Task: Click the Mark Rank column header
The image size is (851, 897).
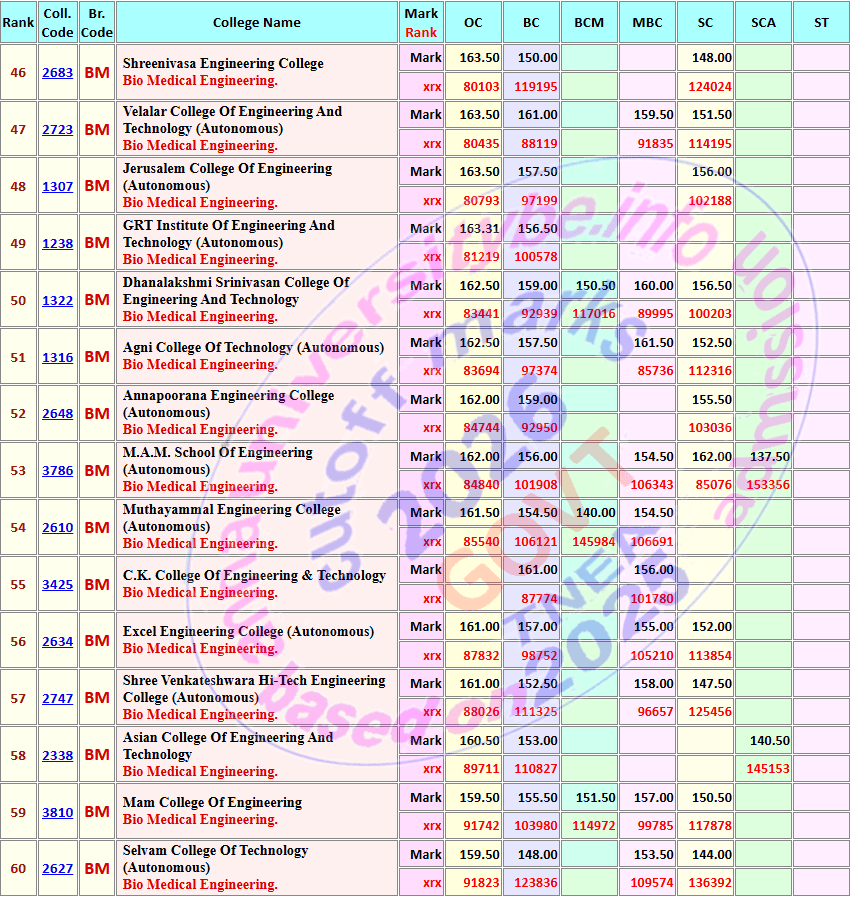Action: coord(421,22)
